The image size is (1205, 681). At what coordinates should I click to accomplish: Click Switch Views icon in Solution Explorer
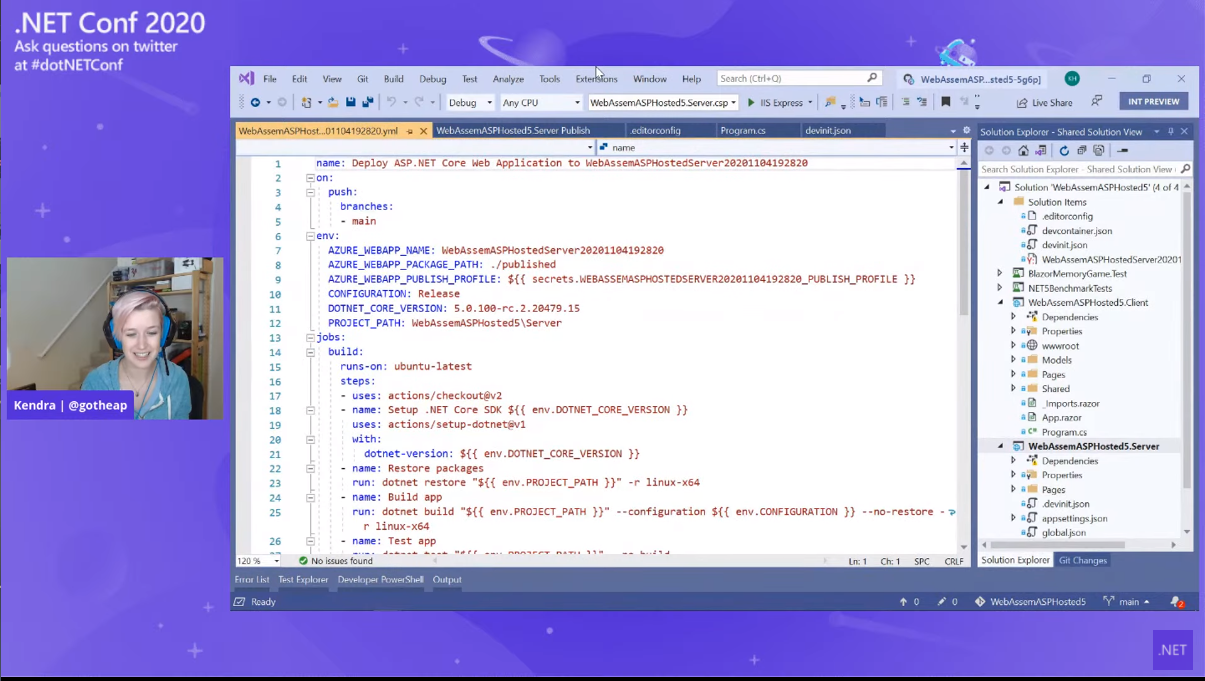coord(1040,150)
